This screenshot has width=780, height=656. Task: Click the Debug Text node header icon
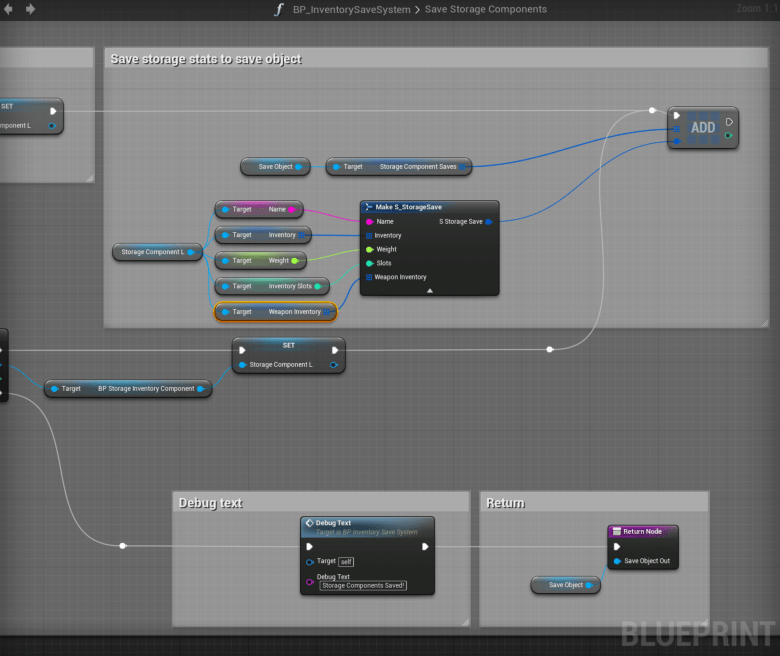click(x=310, y=523)
